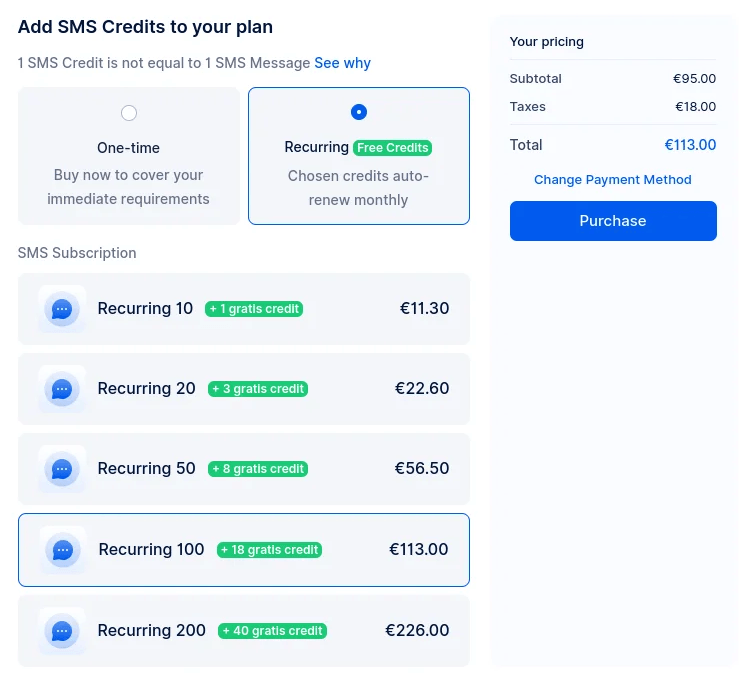Click the Recurring 50 chat bubble icon
Screen dimensions: 739x681
62,469
